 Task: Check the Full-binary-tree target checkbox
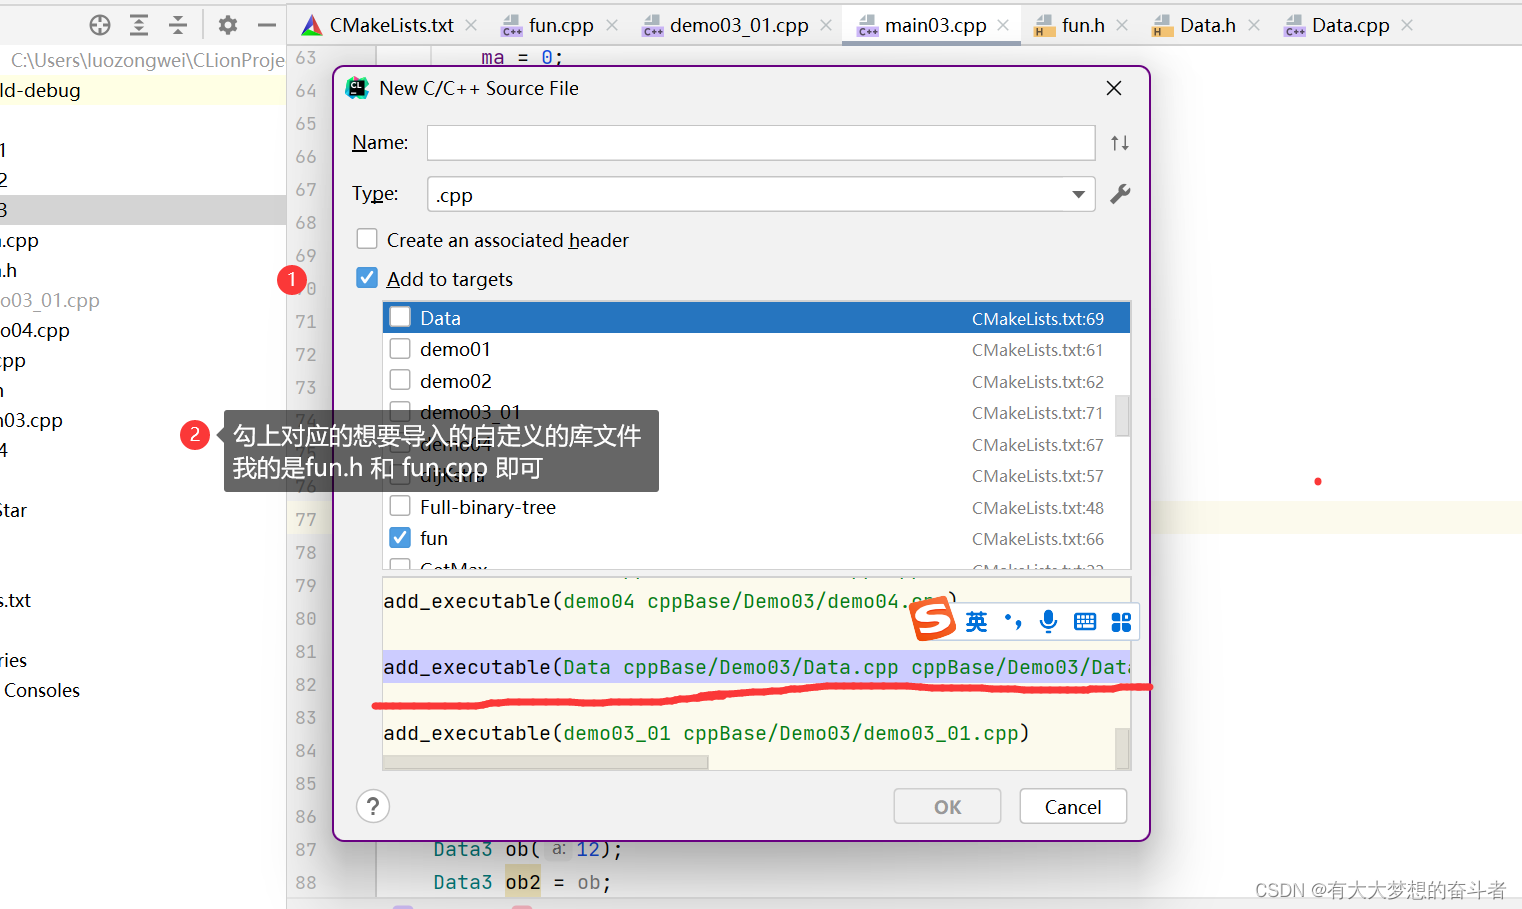pos(400,506)
